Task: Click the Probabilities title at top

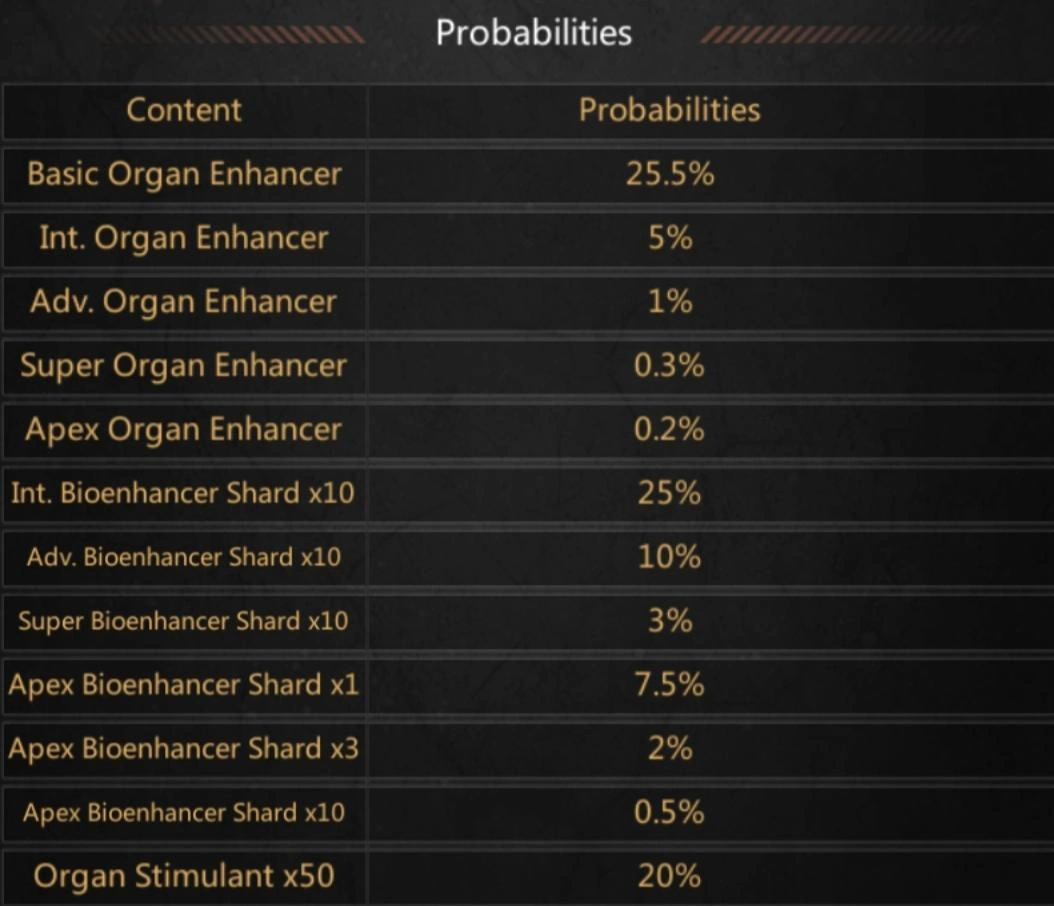Action: coord(534,33)
